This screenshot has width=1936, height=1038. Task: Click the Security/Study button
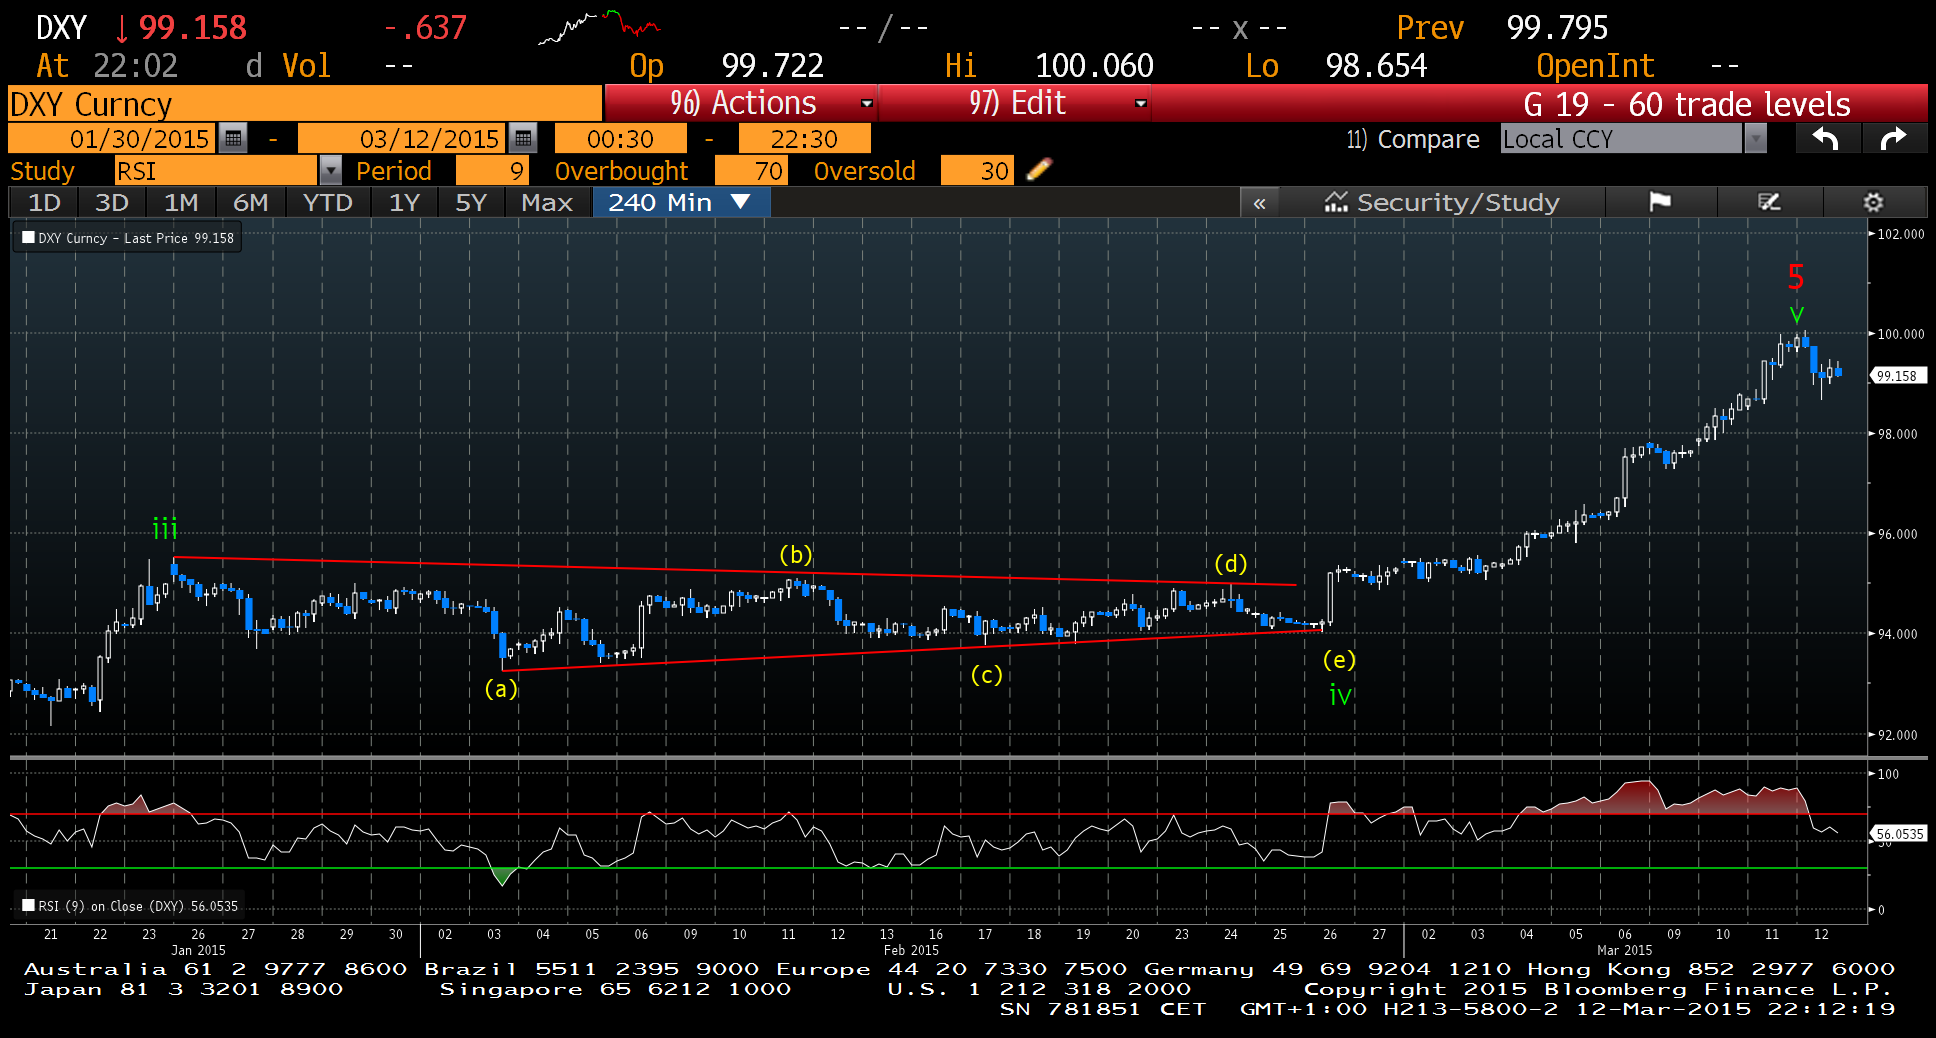point(1441,203)
